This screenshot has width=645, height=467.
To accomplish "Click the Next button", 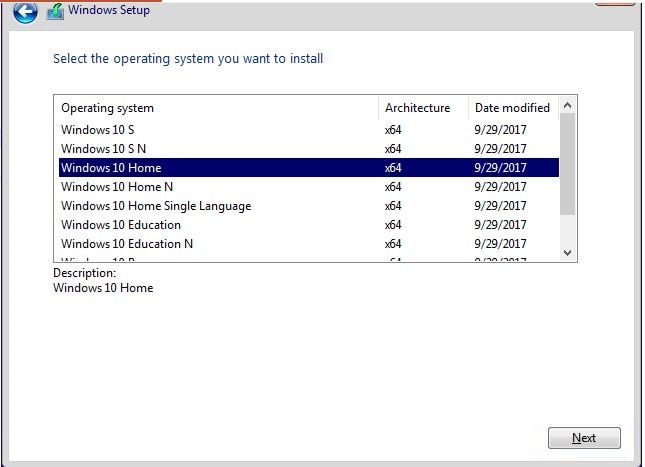I will (584, 438).
